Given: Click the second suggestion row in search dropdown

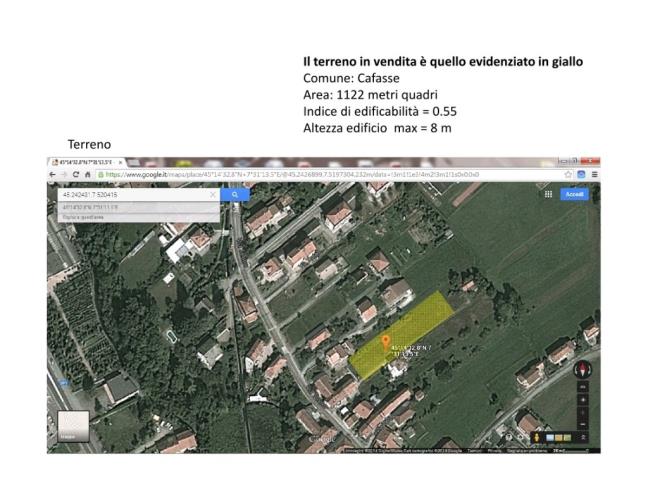Looking at the screenshot, I should (x=138, y=217).
